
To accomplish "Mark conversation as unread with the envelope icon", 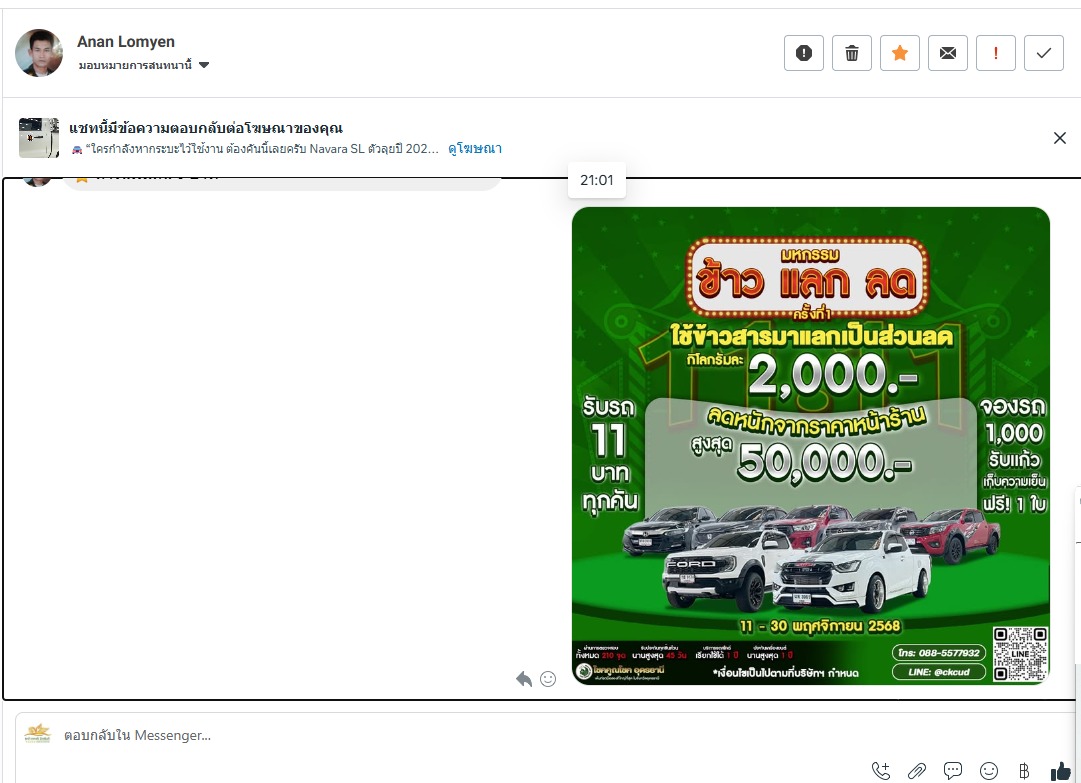I will pos(948,53).
